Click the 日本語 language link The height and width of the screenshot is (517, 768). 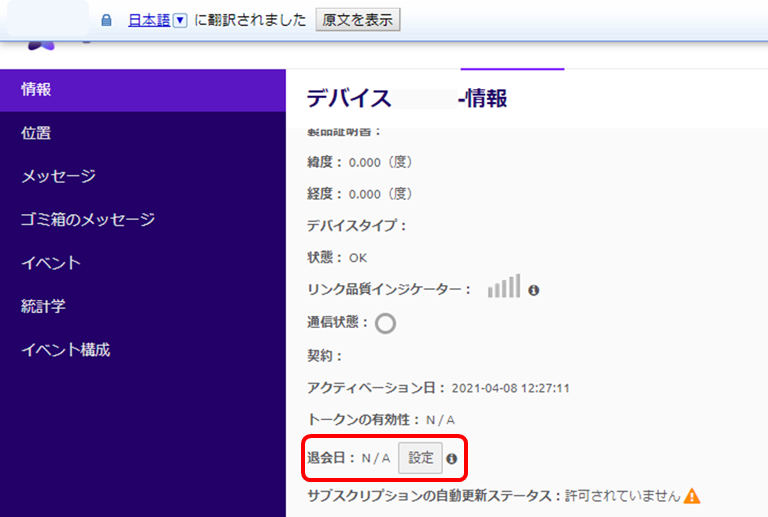(x=149, y=20)
